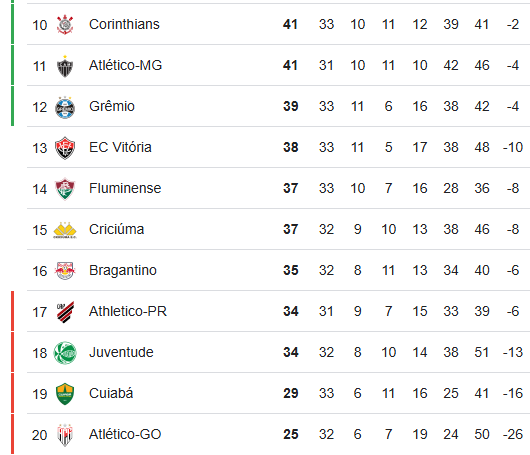Click the Corinthians club crest
This screenshot has height=455, width=530.
click(x=65, y=25)
